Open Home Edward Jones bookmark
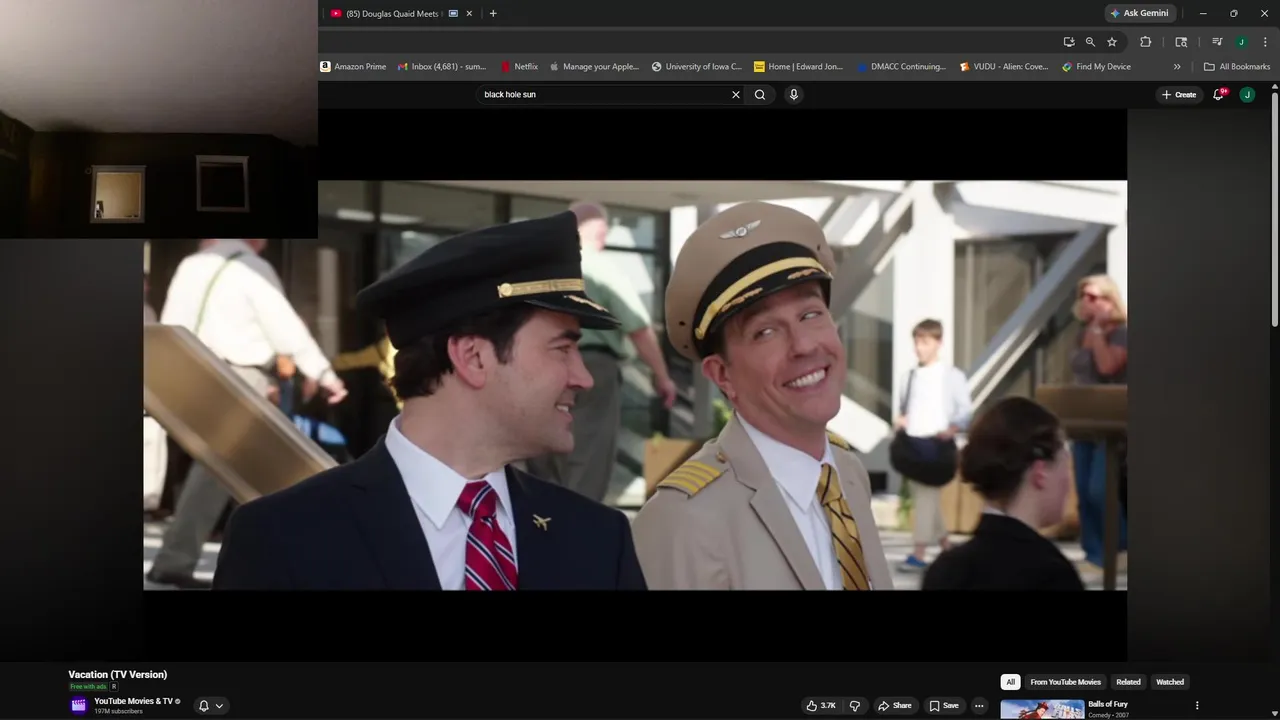This screenshot has width=1280, height=720. click(x=799, y=67)
